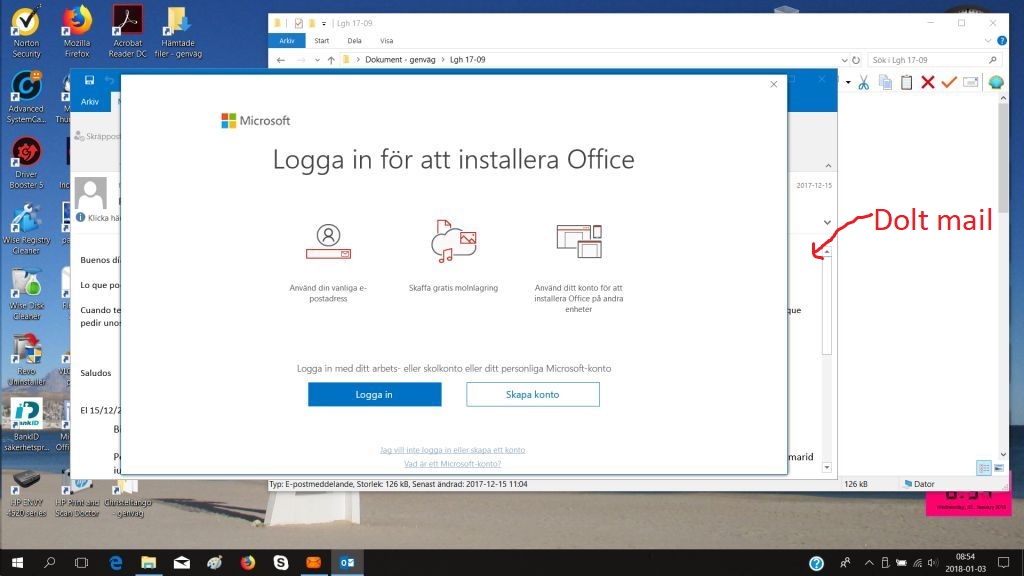
Task: Click the orange checkmark icon
Action: (949, 82)
